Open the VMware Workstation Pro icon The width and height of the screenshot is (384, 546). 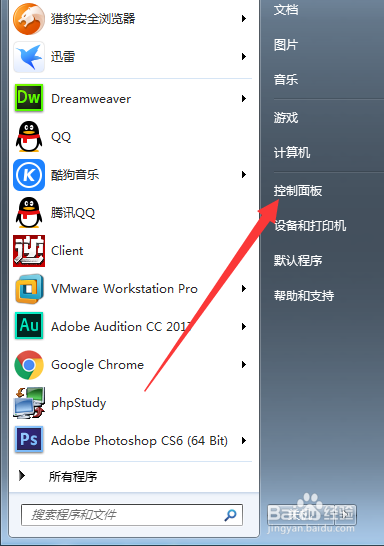tap(29, 289)
